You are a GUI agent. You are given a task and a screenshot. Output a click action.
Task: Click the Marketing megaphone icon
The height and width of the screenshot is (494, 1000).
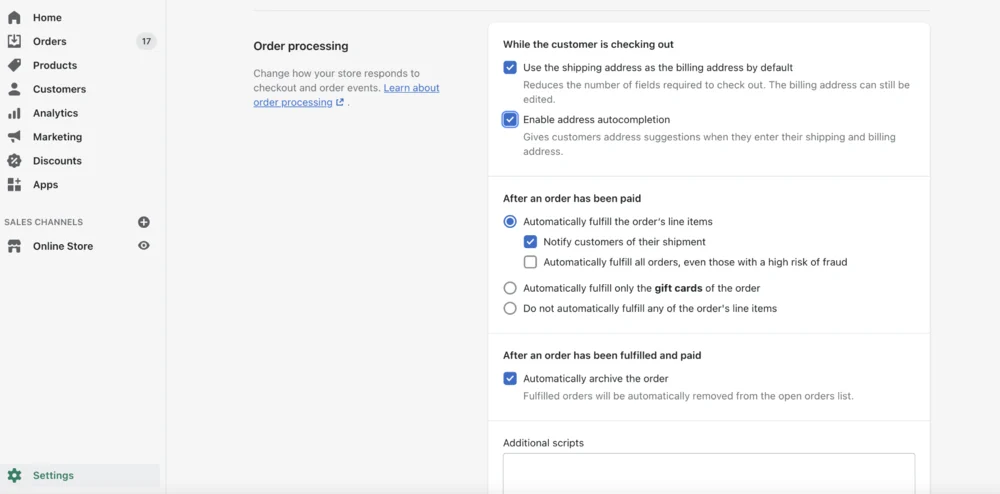[14, 137]
